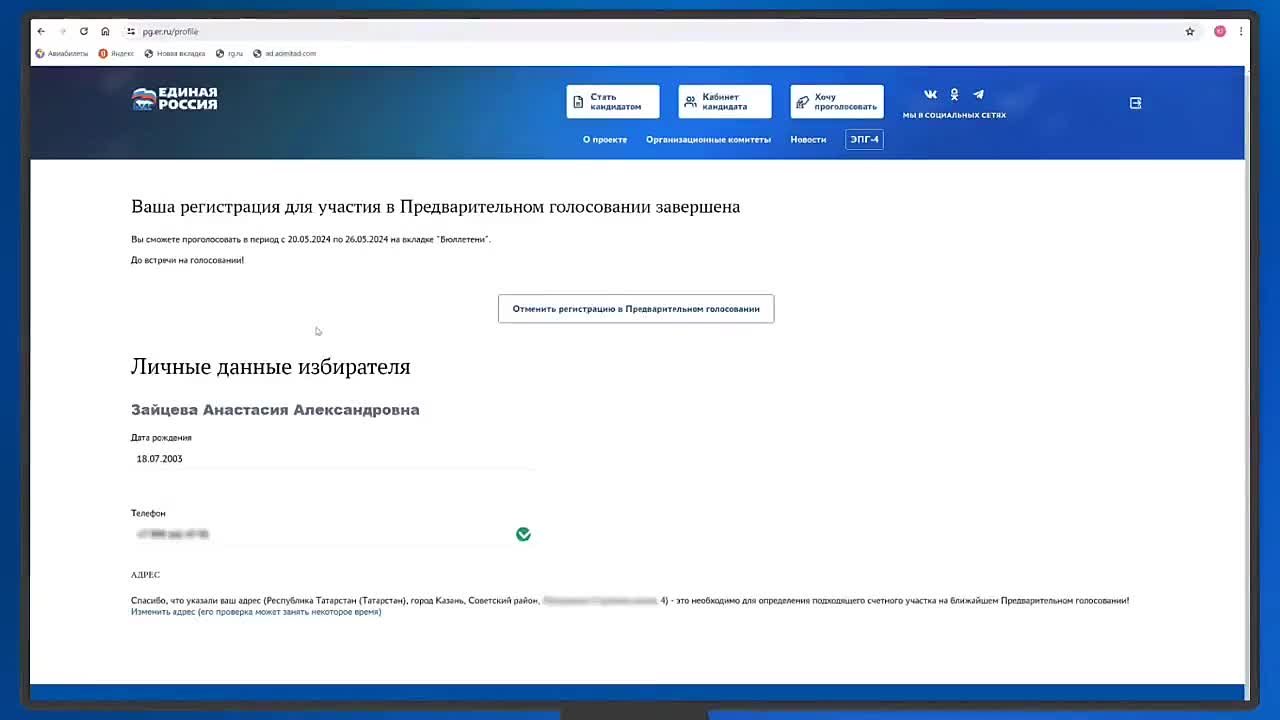
Task: Open the О проекте menu item
Action: (x=605, y=140)
